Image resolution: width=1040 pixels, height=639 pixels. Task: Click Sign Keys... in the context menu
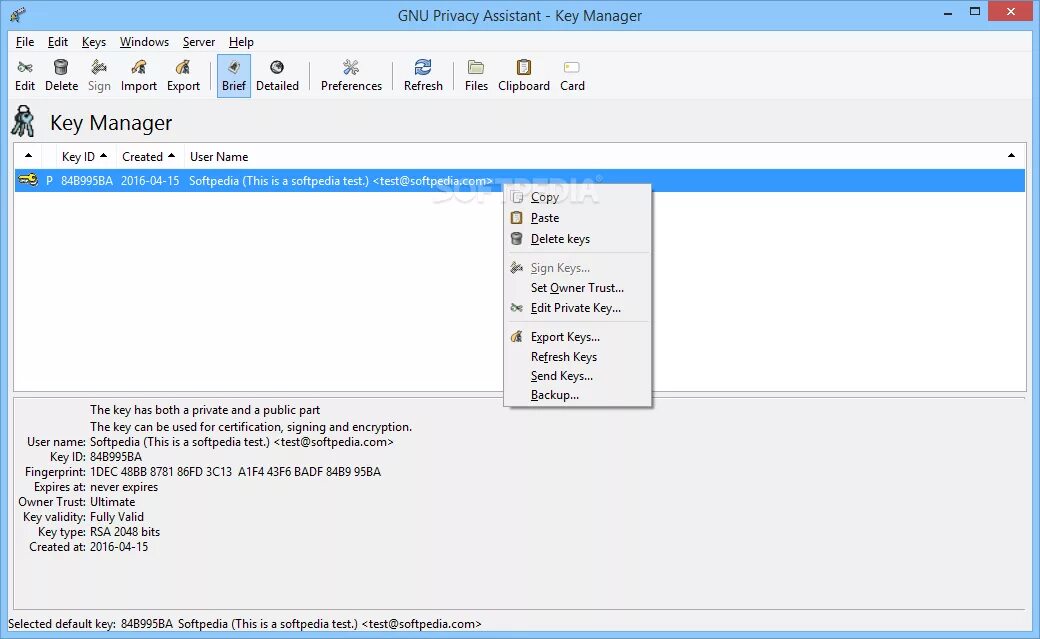click(x=577, y=267)
